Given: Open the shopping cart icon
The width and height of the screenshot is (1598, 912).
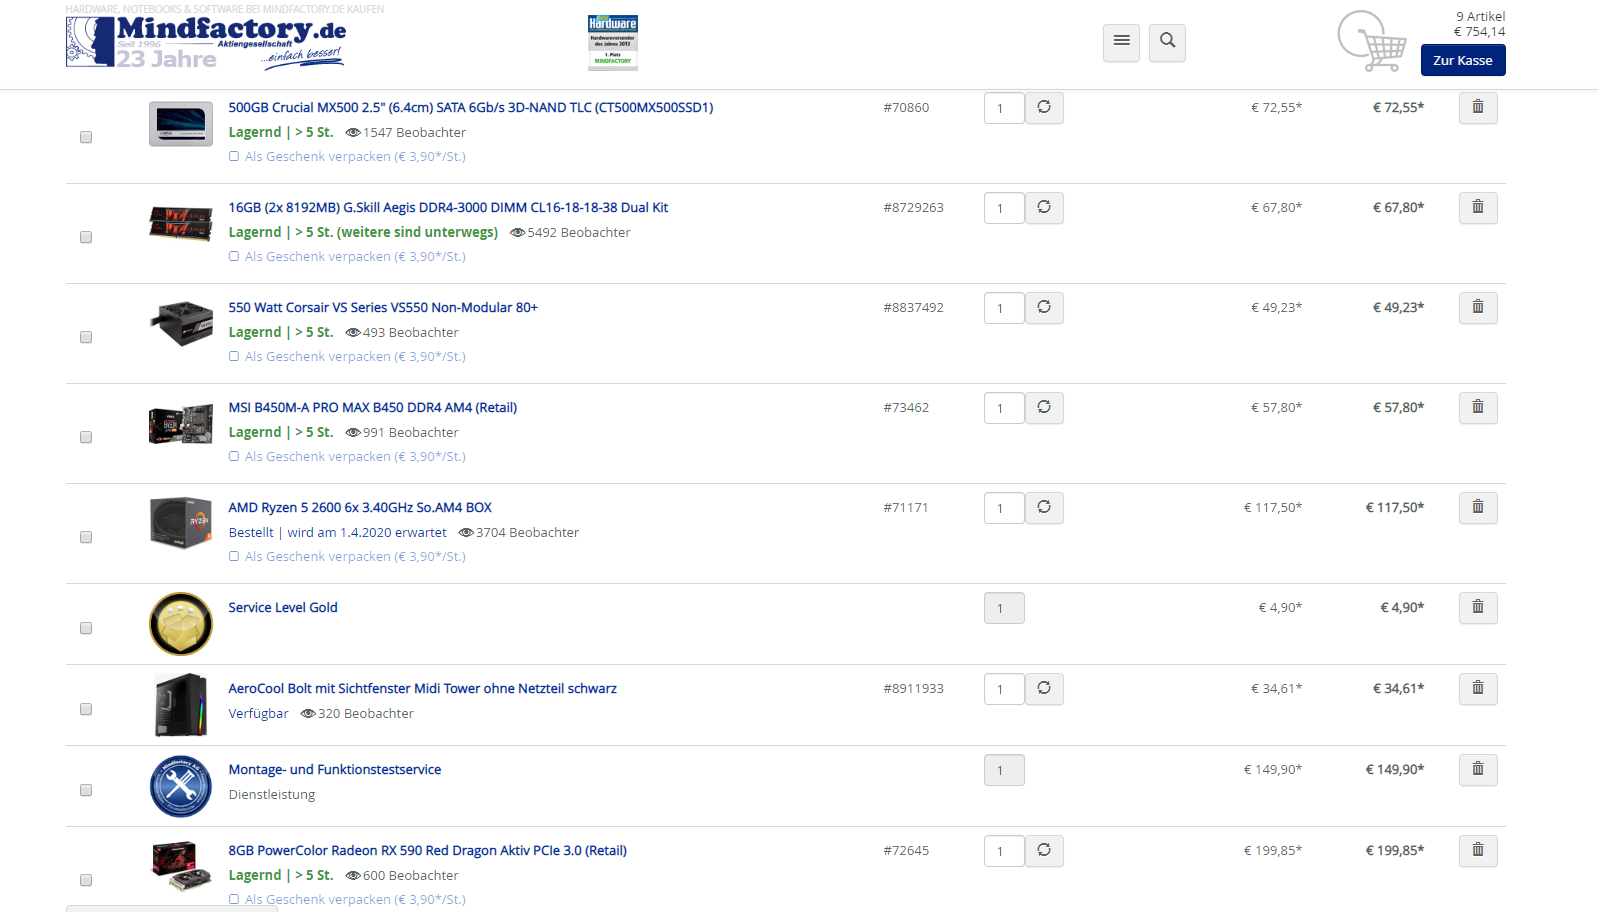Looking at the screenshot, I should (1372, 41).
